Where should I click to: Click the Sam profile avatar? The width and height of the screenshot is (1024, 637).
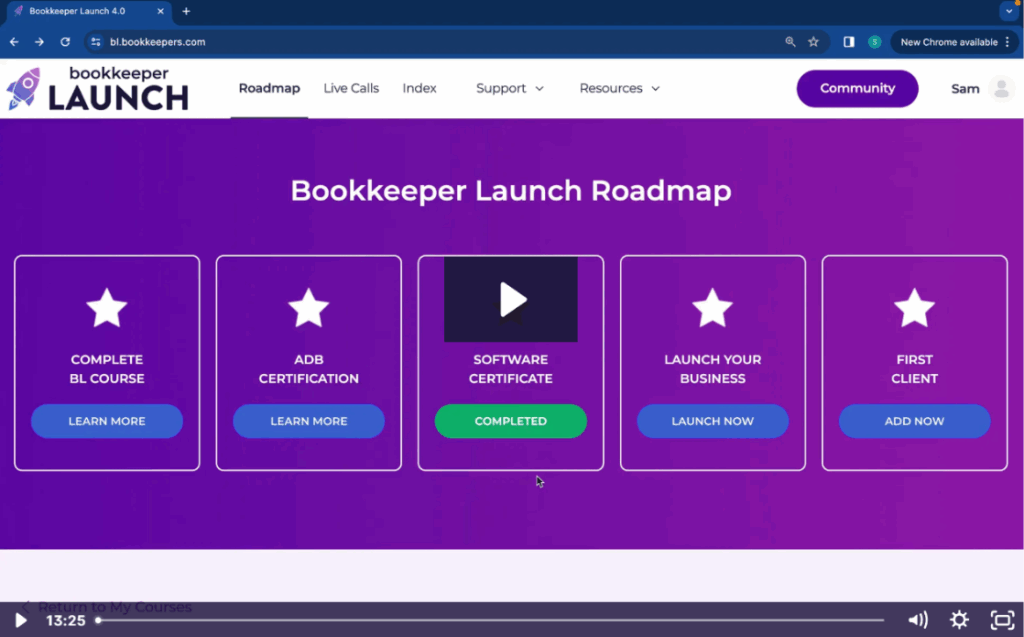click(1004, 88)
